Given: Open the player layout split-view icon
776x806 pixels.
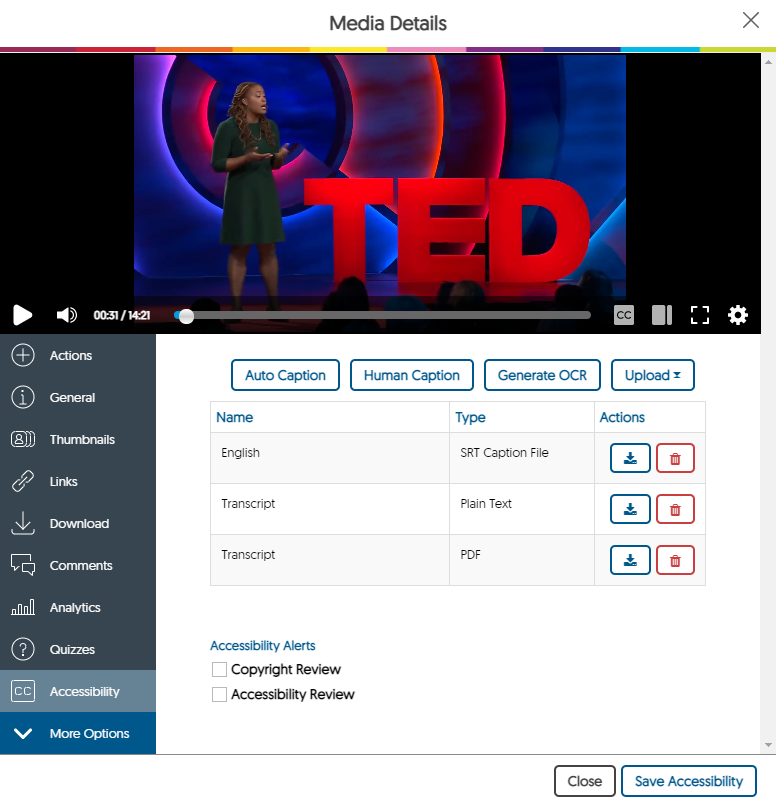Looking at the screenshot, I should [x=661, y=315].
